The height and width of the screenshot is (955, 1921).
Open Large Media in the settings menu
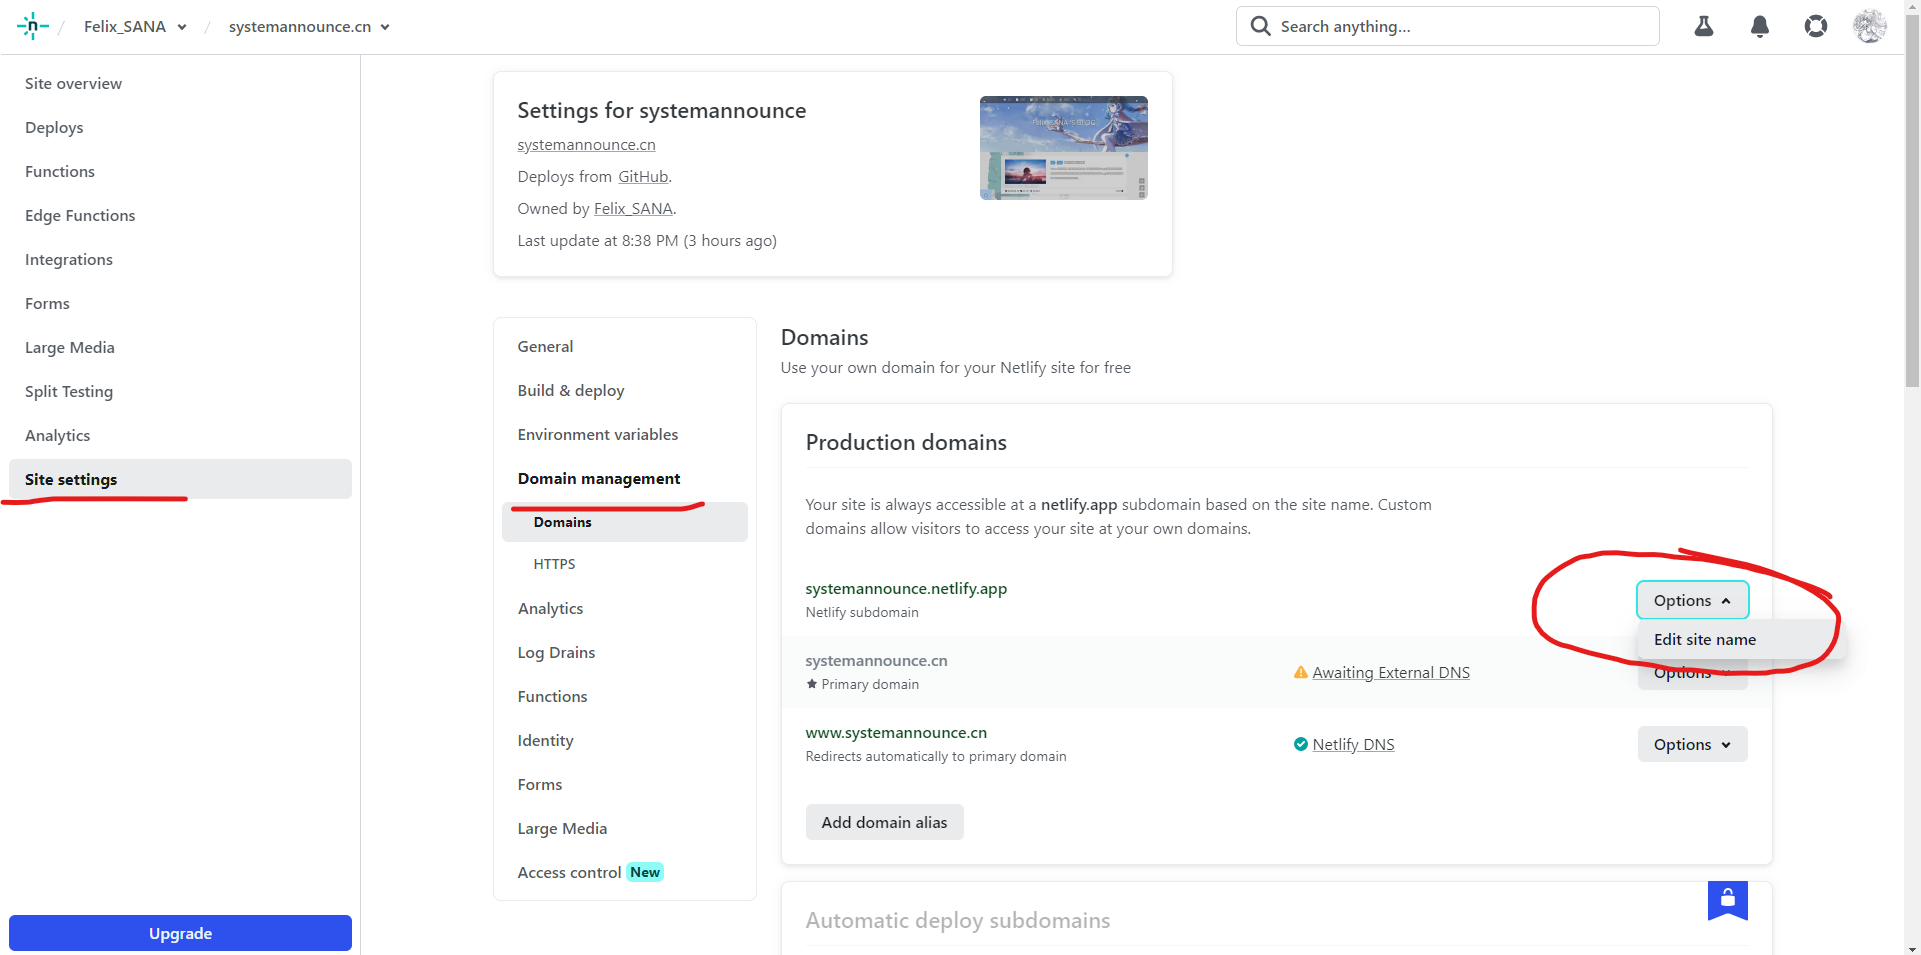click(x=562, y=828)
